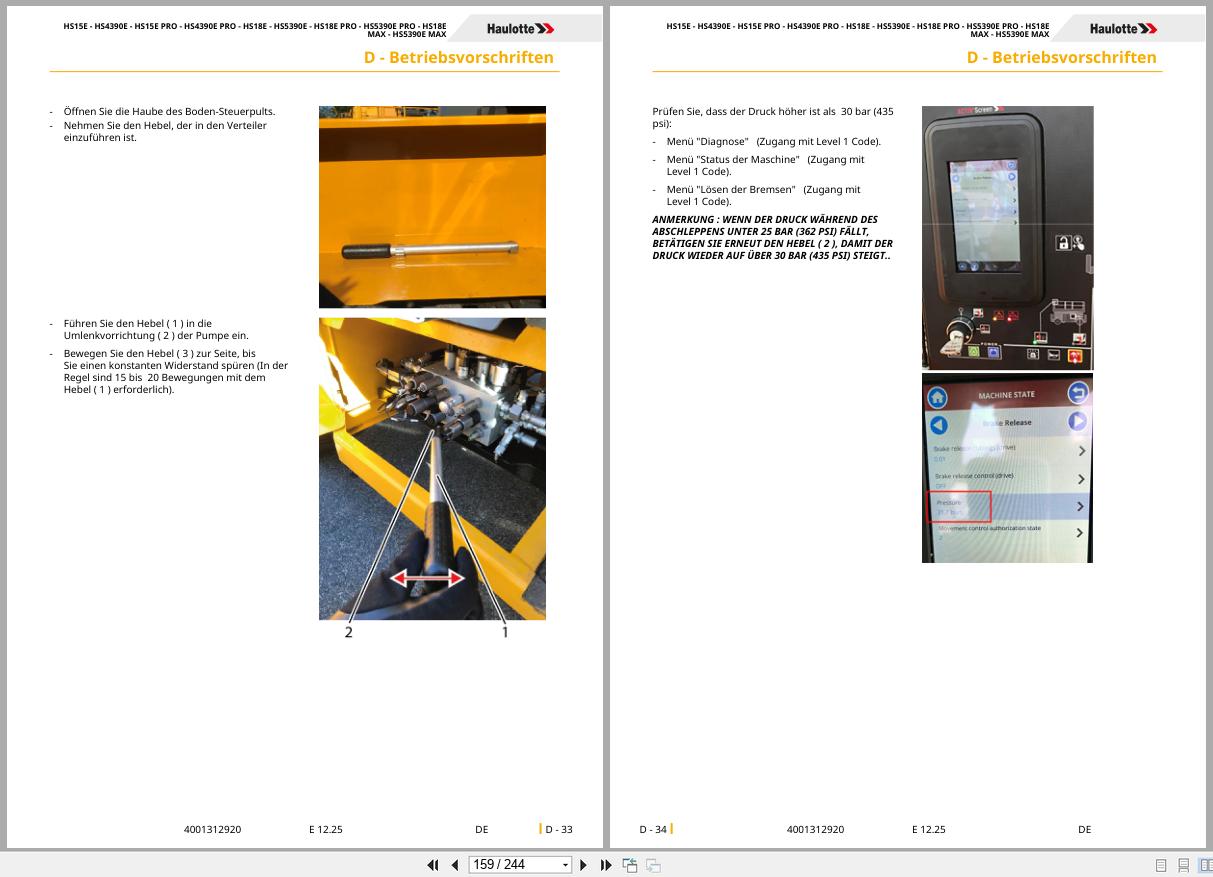The height and width of the screenshot is (877, 1213).
Task: Click the Haulotte logo on right page
Action: [1124, 29]
